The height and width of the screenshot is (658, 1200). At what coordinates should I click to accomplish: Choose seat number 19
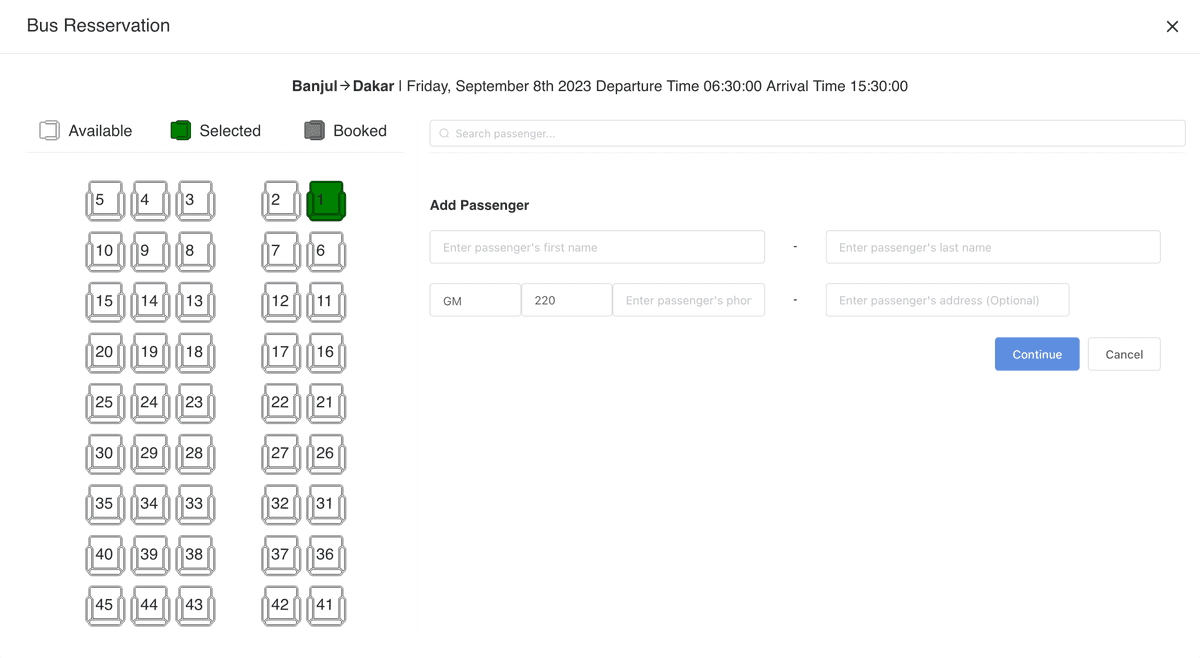149,353
